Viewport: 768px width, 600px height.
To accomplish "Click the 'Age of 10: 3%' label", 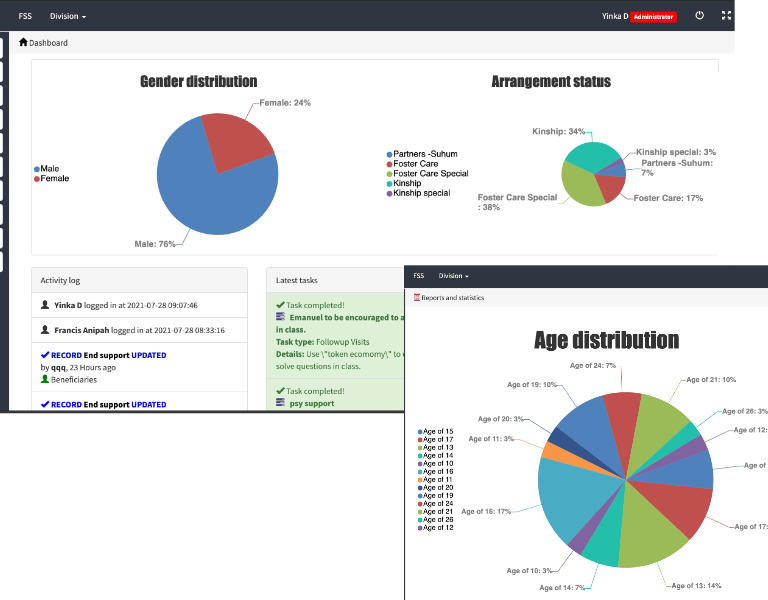I will point(529,571).
